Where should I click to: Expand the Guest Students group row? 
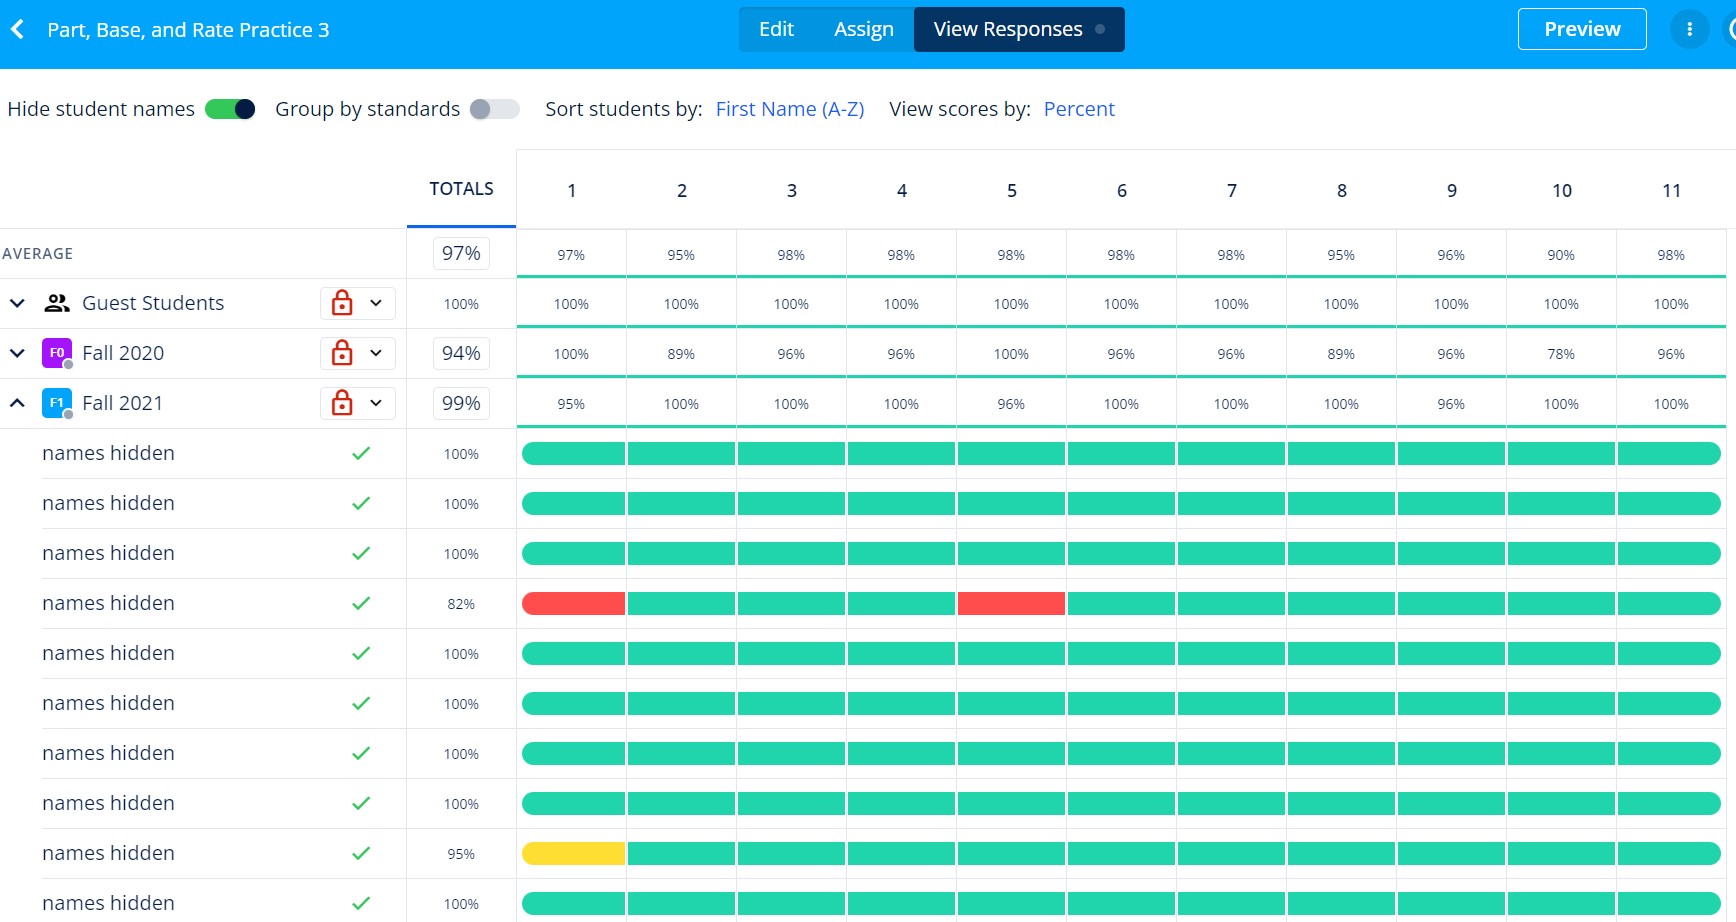17,303
